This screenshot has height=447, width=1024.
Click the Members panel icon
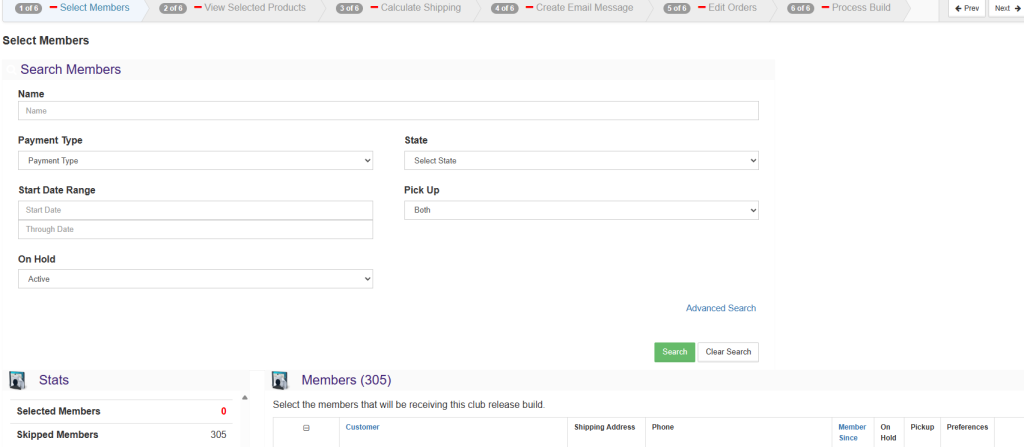[281, 380]
